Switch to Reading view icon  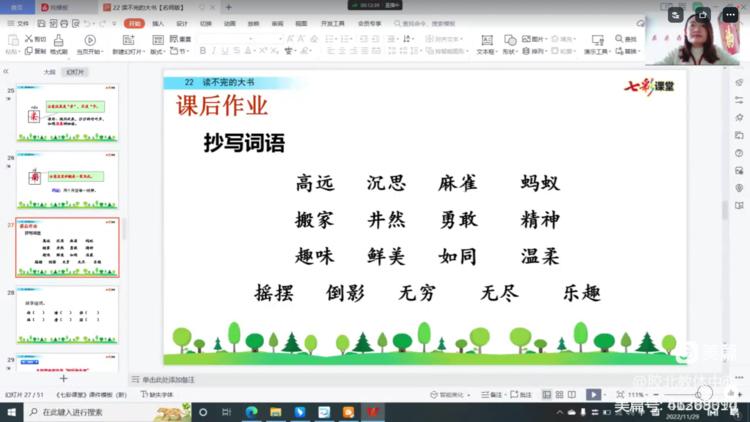tap(572, 395)
